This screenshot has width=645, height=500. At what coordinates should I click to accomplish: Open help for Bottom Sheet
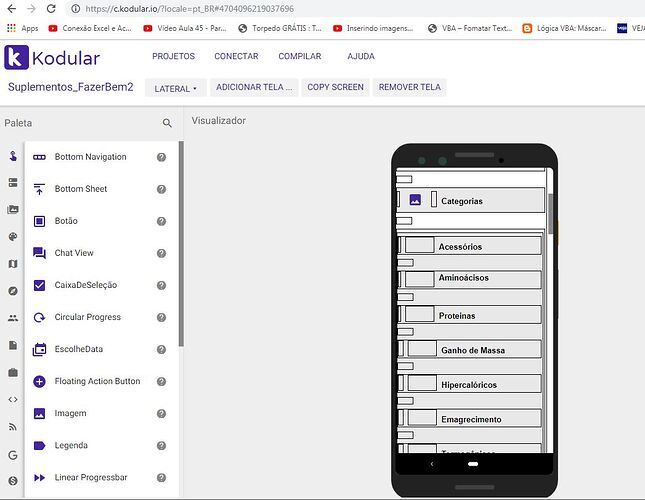tap(161, 189)
